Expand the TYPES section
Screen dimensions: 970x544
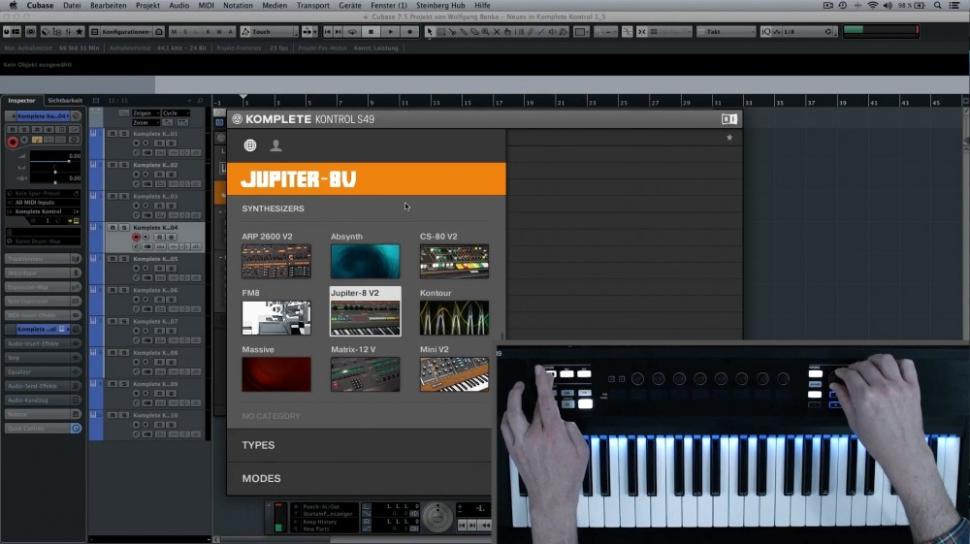pyautogui.click(x=258, y=445)
